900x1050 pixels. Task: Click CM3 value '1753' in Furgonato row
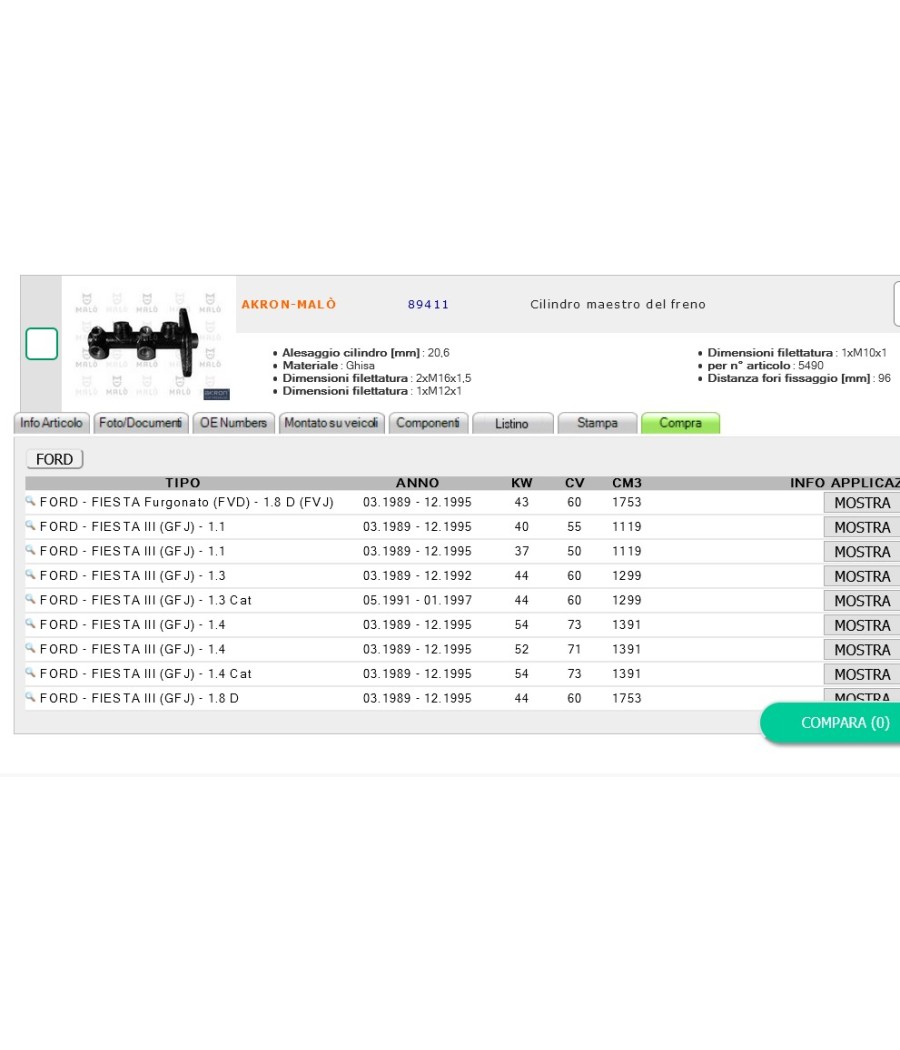point(627,502)
